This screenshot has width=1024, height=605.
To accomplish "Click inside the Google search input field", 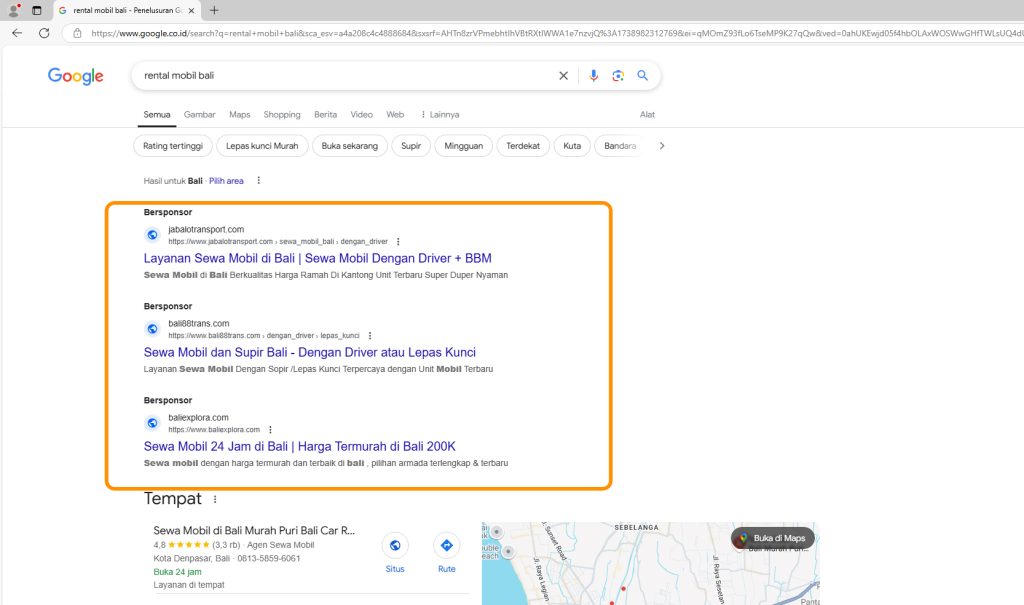I will (x=340, y=76).
